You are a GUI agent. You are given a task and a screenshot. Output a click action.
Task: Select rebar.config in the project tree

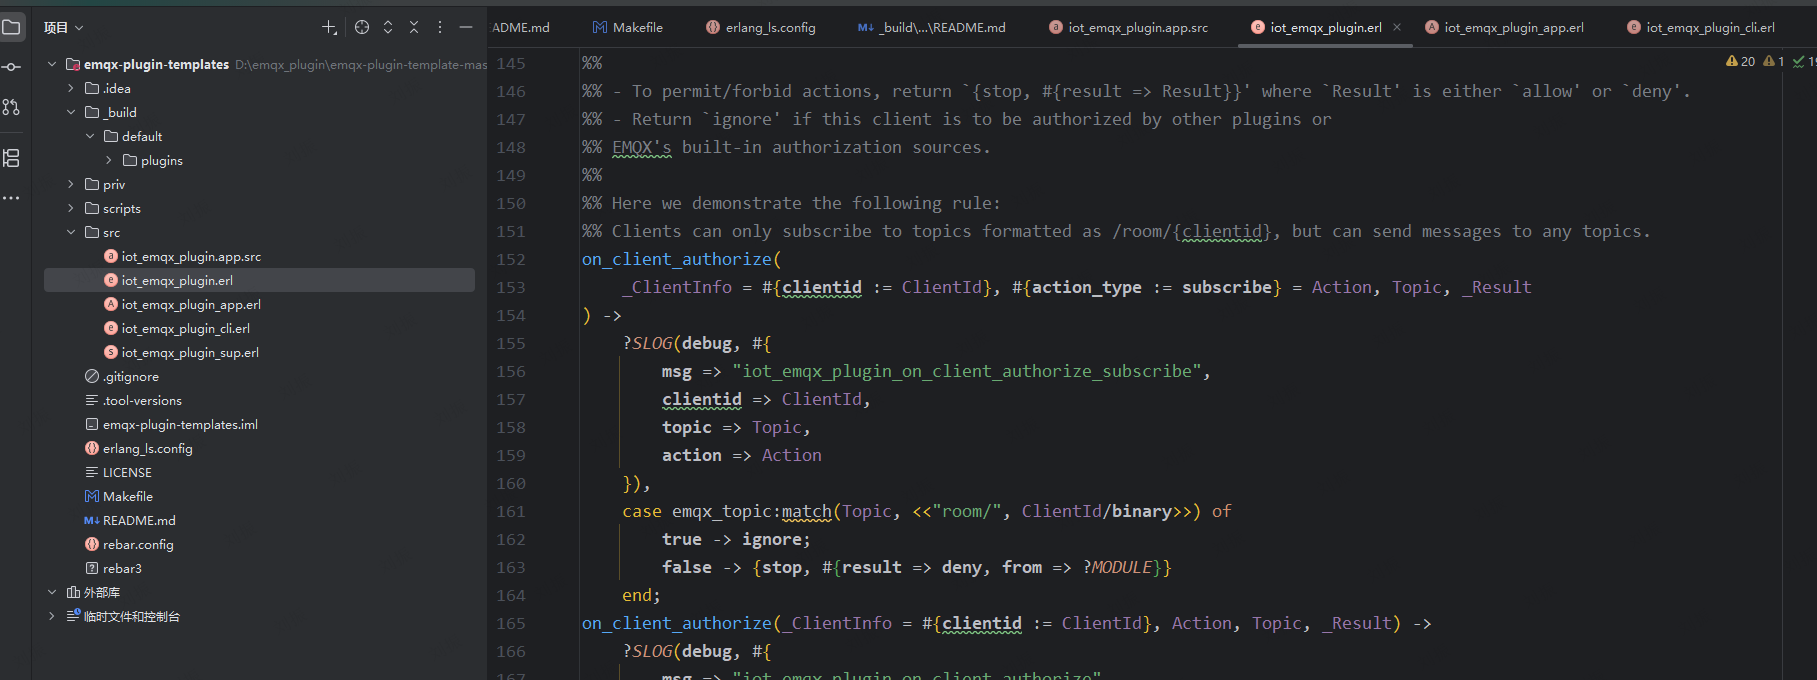click(x=138, y=544)
